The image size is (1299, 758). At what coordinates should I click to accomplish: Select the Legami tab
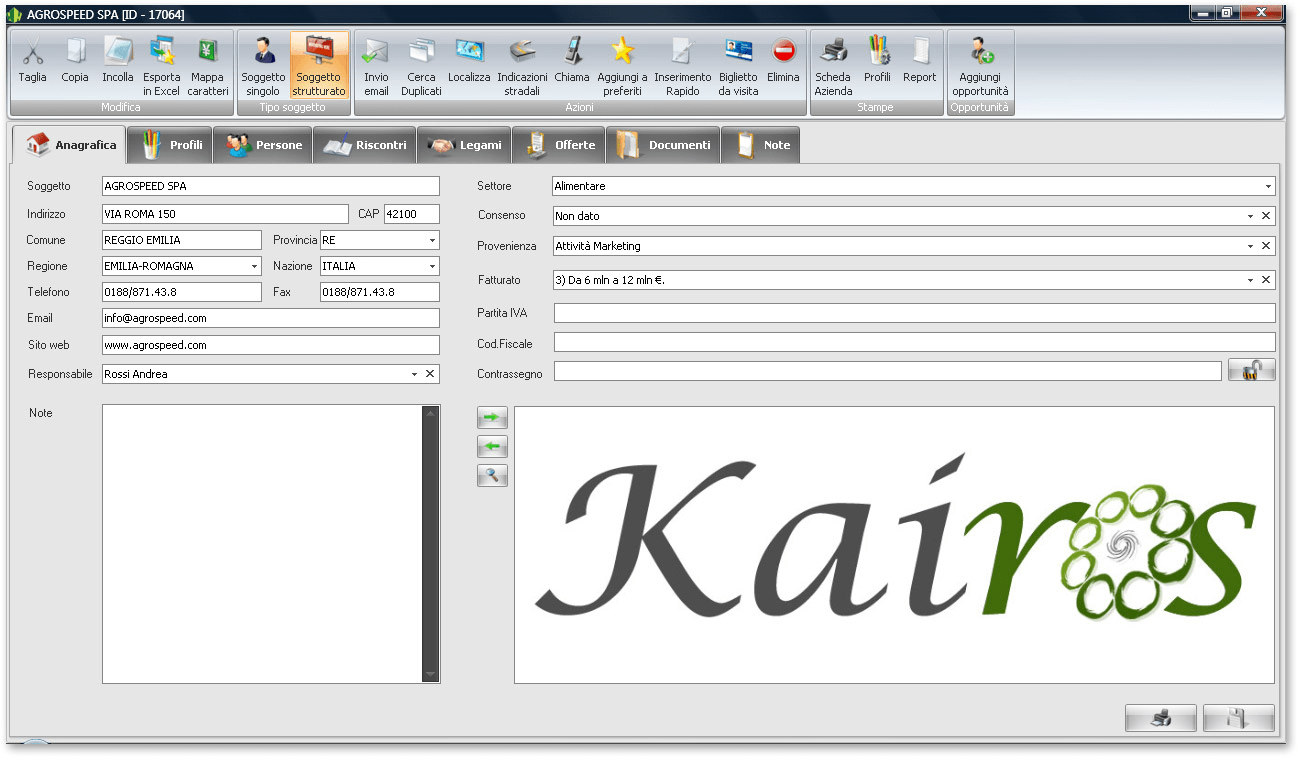(464, 145)
